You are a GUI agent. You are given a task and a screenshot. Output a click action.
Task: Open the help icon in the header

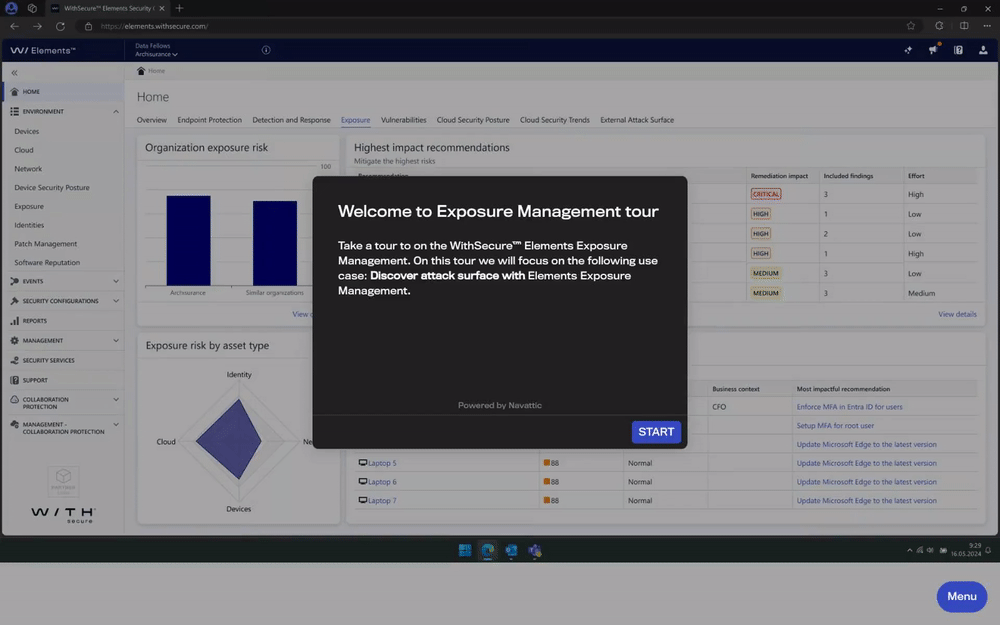958,50
